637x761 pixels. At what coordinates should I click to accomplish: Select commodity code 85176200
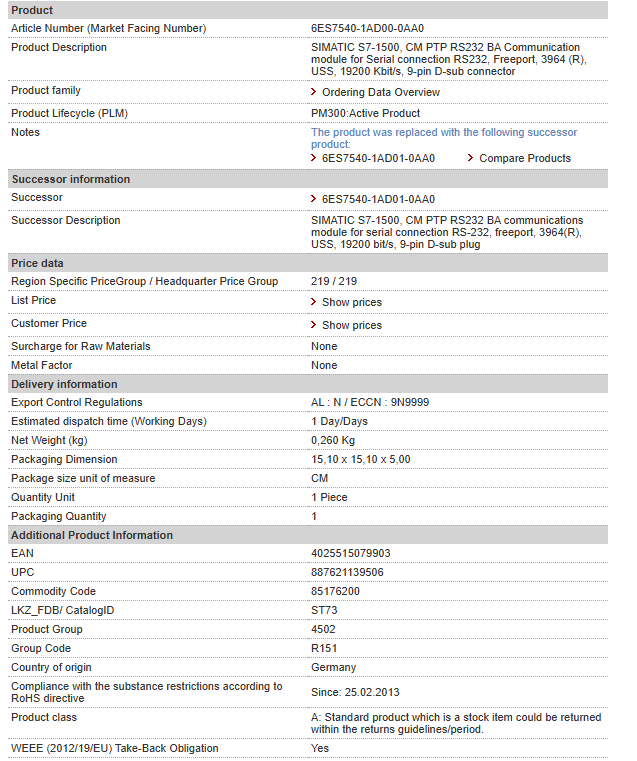[x=335, y=591]
